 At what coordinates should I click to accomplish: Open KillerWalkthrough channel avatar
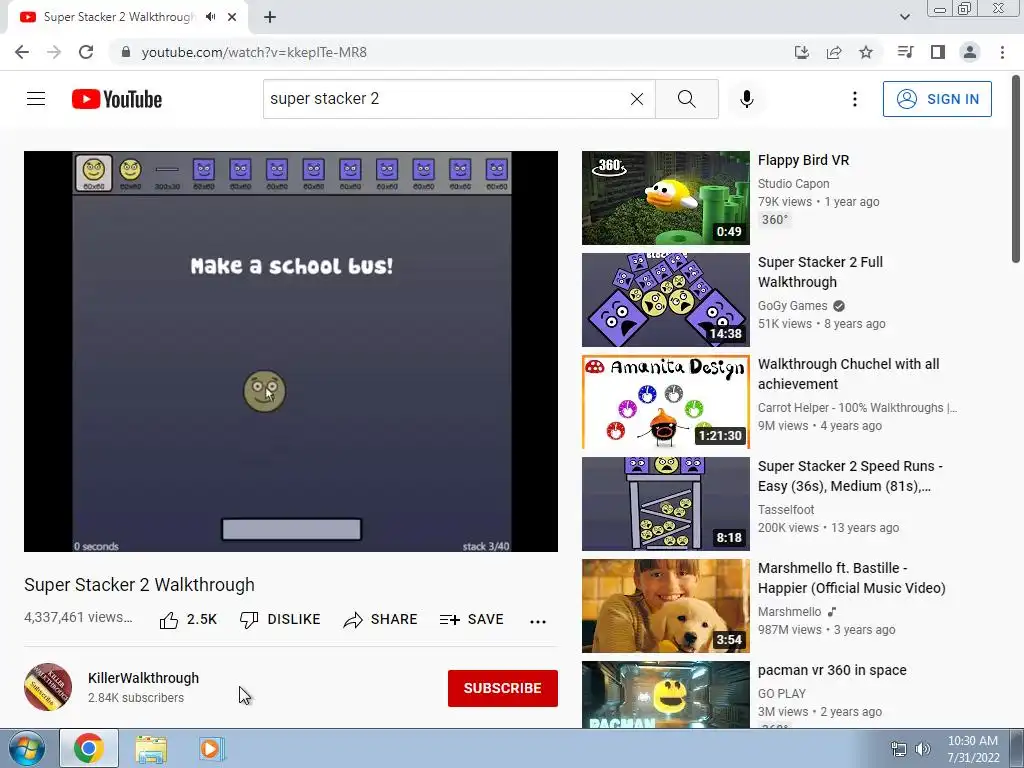click(x=48, y=687)
